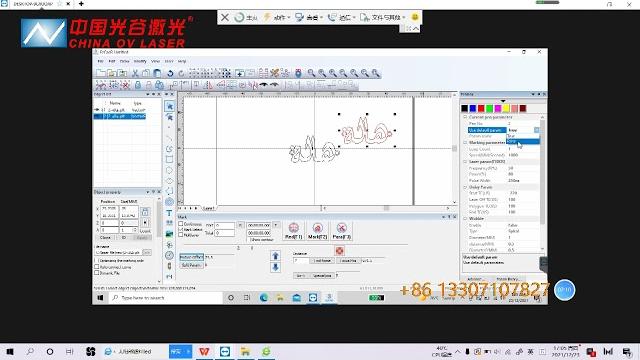640x360 pixels.
Task: Click the Param library button
Action: click(508, 279)
